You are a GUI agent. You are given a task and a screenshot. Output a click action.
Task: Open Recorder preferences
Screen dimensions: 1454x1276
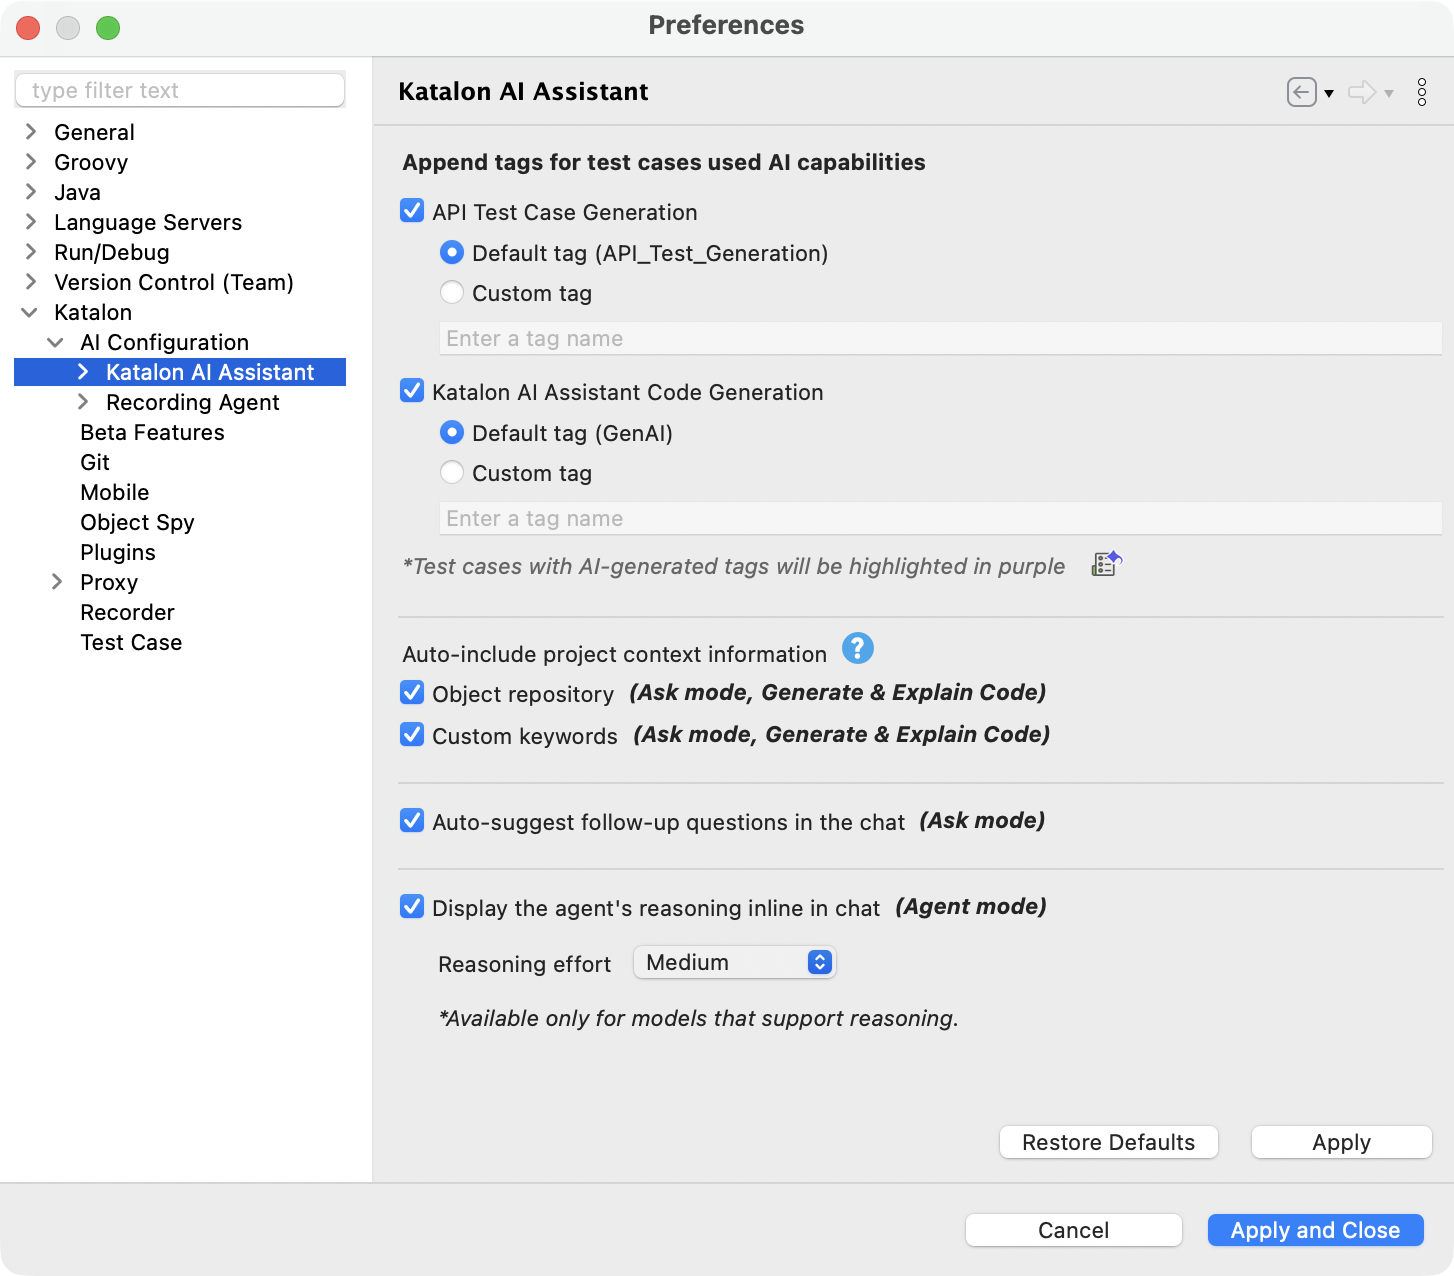pos(127,612)
